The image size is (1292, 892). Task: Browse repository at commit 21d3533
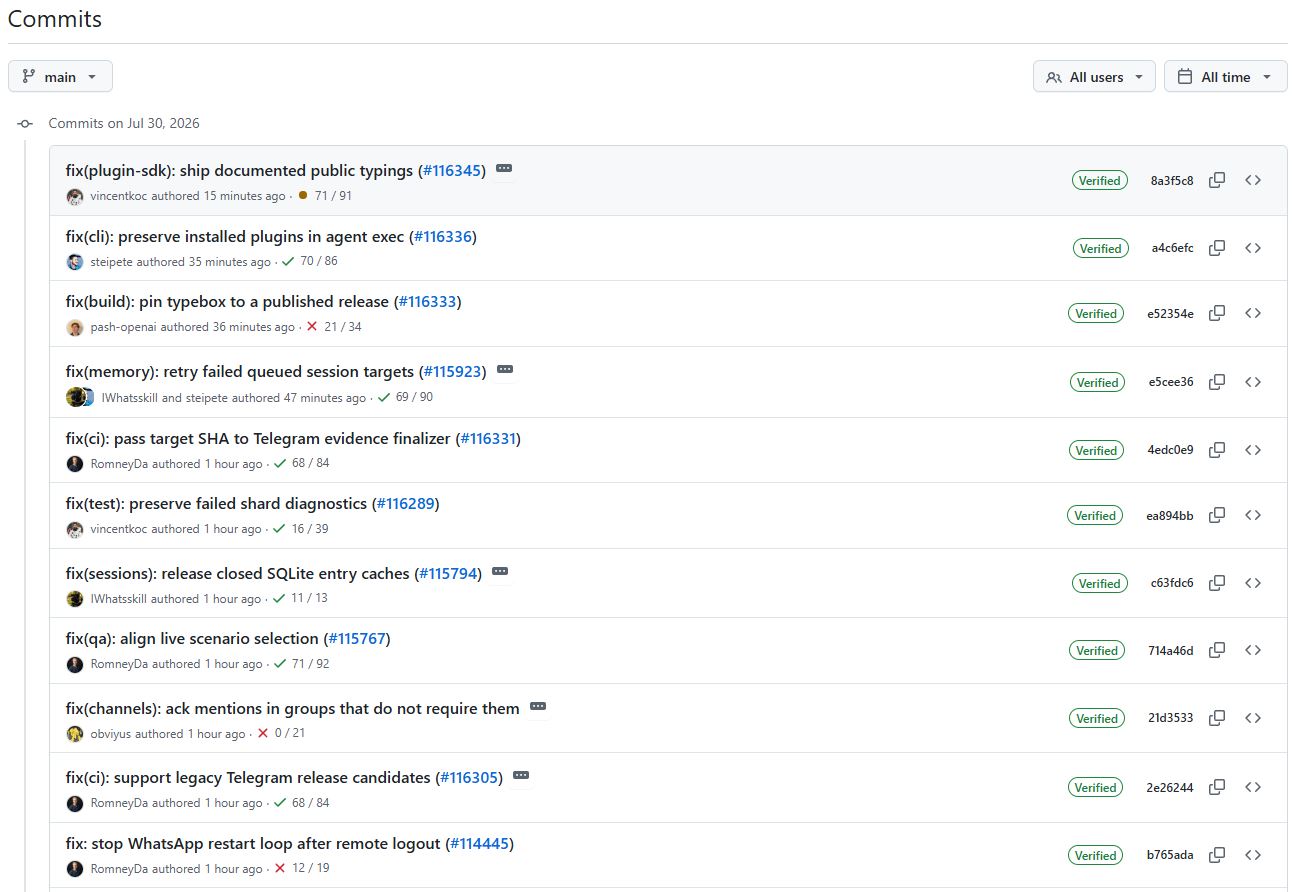click(1253, 718)
